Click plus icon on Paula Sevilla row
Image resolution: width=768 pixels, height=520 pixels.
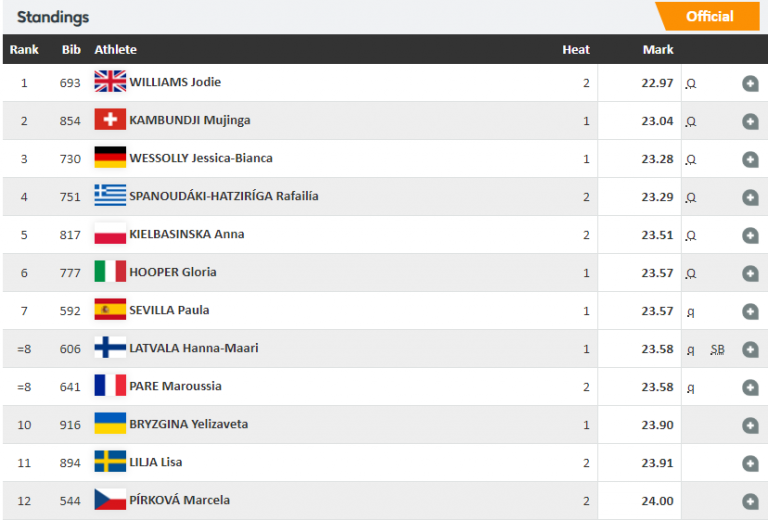750,312
